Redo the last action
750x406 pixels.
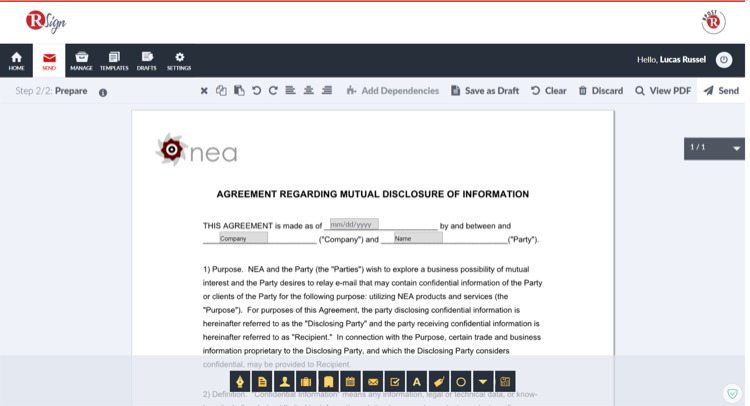click(x=273, y=90)
